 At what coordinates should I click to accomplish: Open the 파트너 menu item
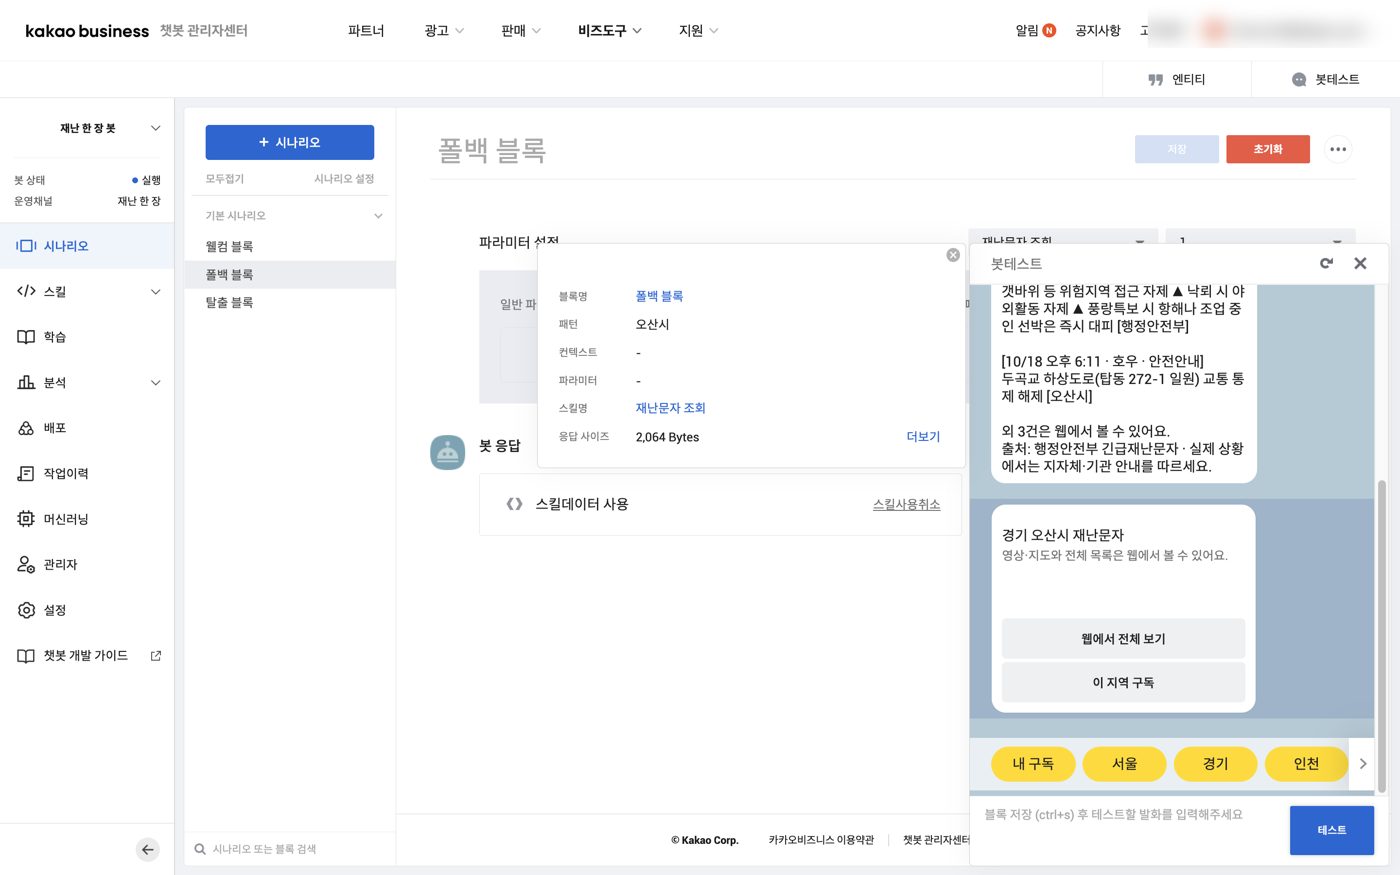coord(366,30)
